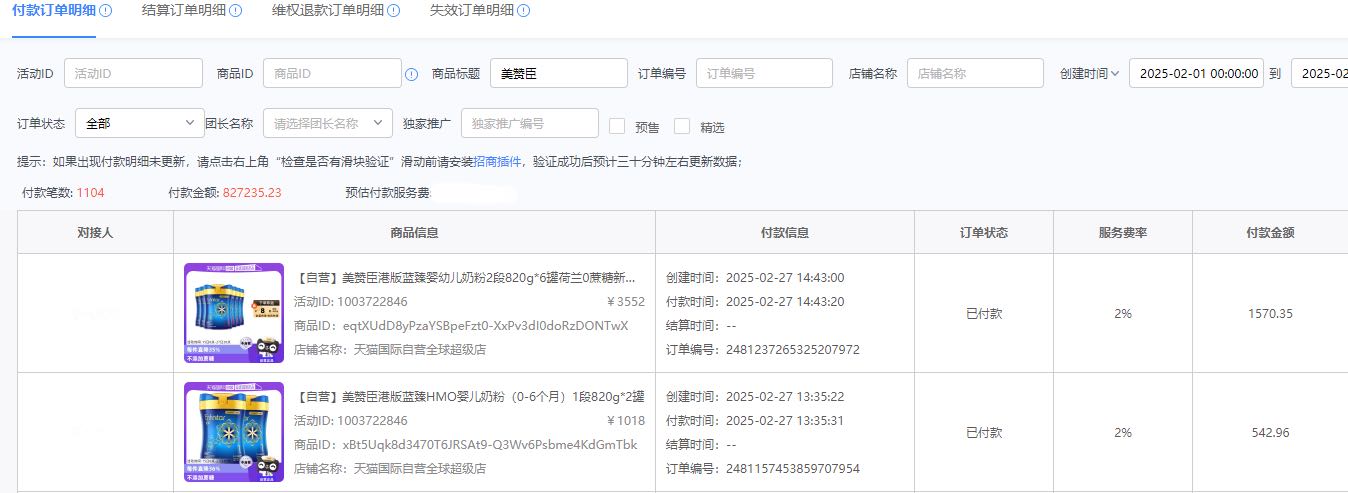The image size is (1348, 493).
Task: Click 付款信息 column header
Action: point(785,232)
